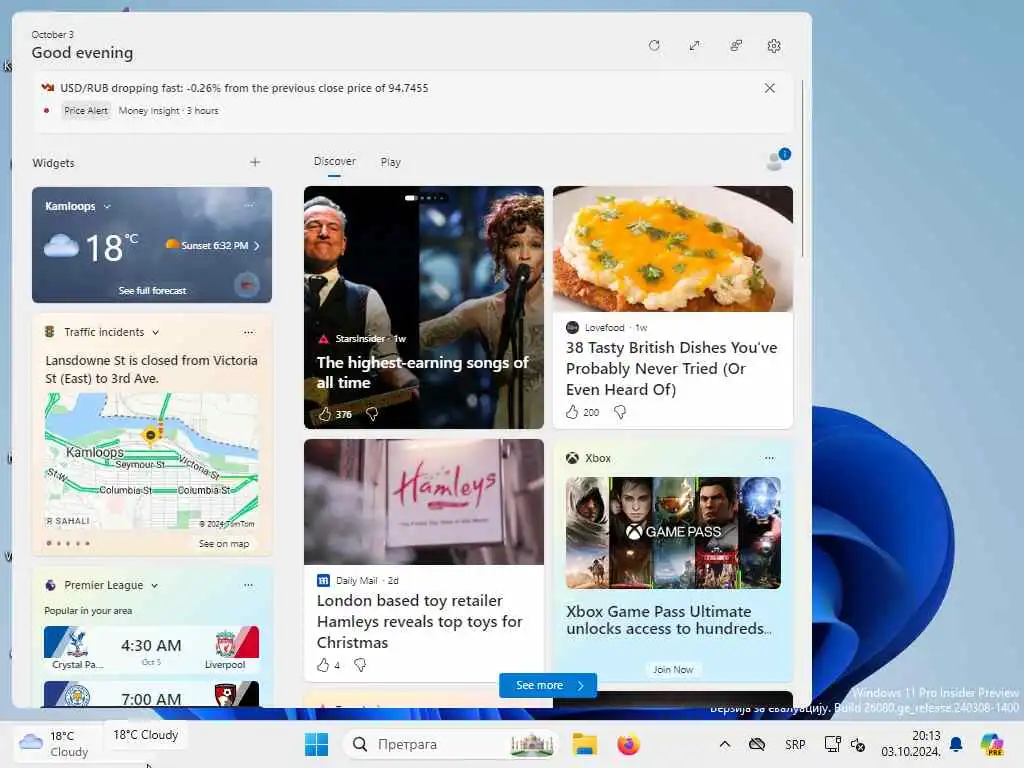The image size is (1024, 768).
Task: Open Copilot preview icon in taskbar
Action: tap(992, 744)
